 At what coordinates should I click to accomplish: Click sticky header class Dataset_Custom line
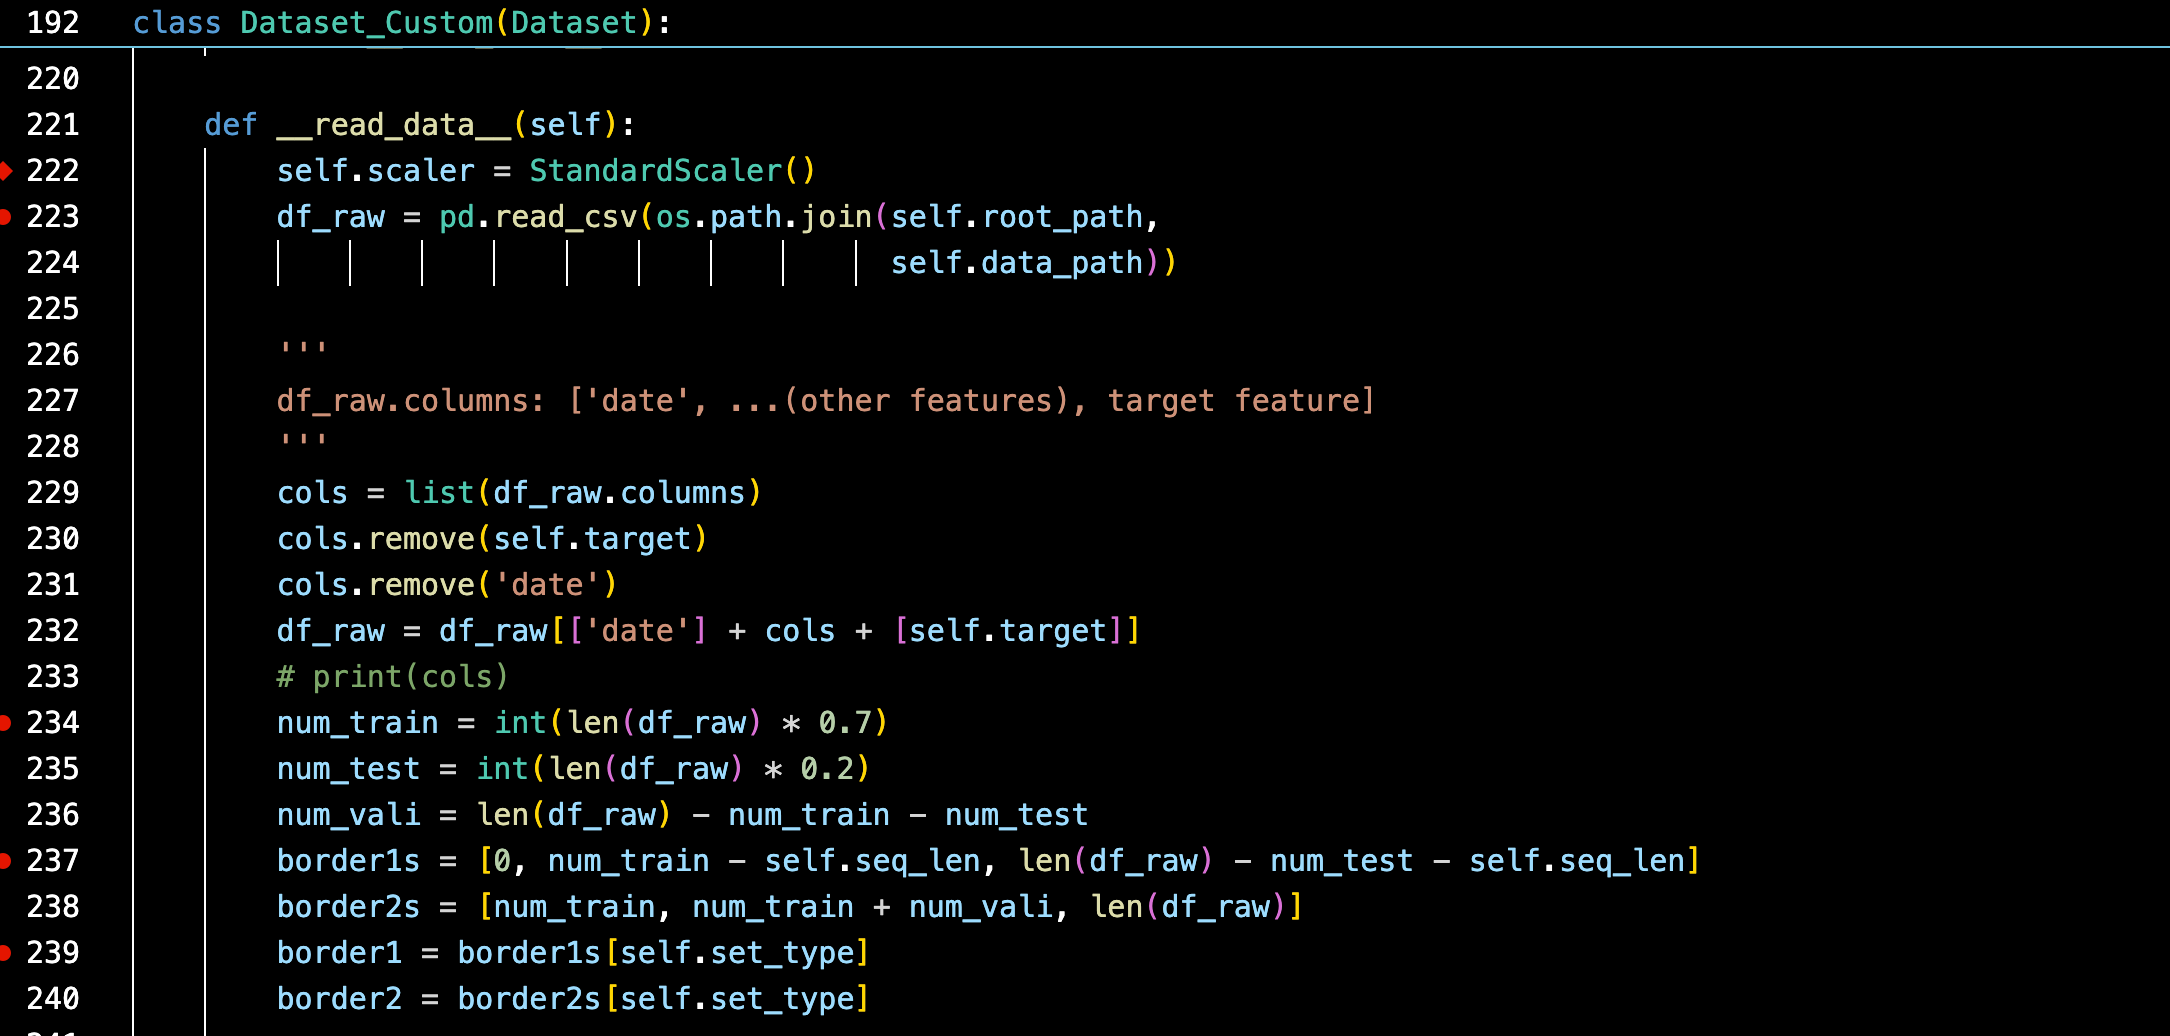(x=402, y=22)
